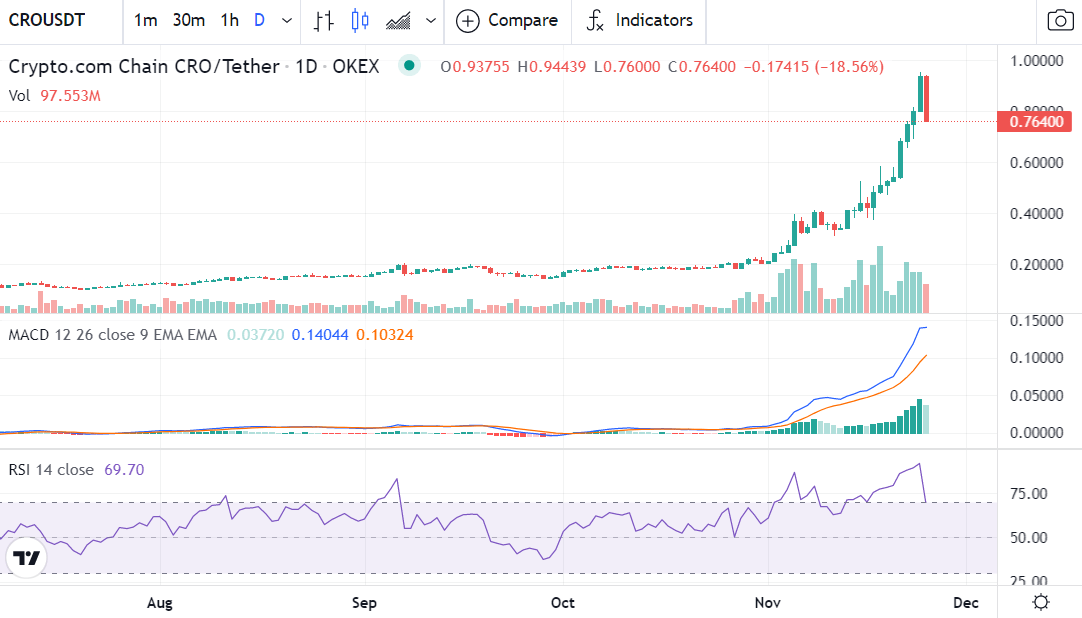This screenshot has width=1082, height=618.
Task: Click the Nov label on time axis
Action: (x=767, y=603)
